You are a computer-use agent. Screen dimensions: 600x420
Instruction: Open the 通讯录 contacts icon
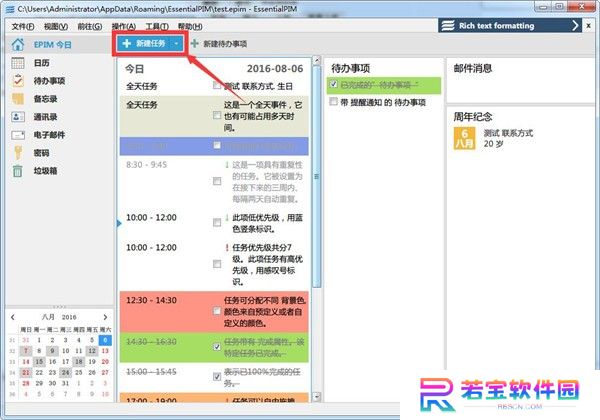point(18,117)
